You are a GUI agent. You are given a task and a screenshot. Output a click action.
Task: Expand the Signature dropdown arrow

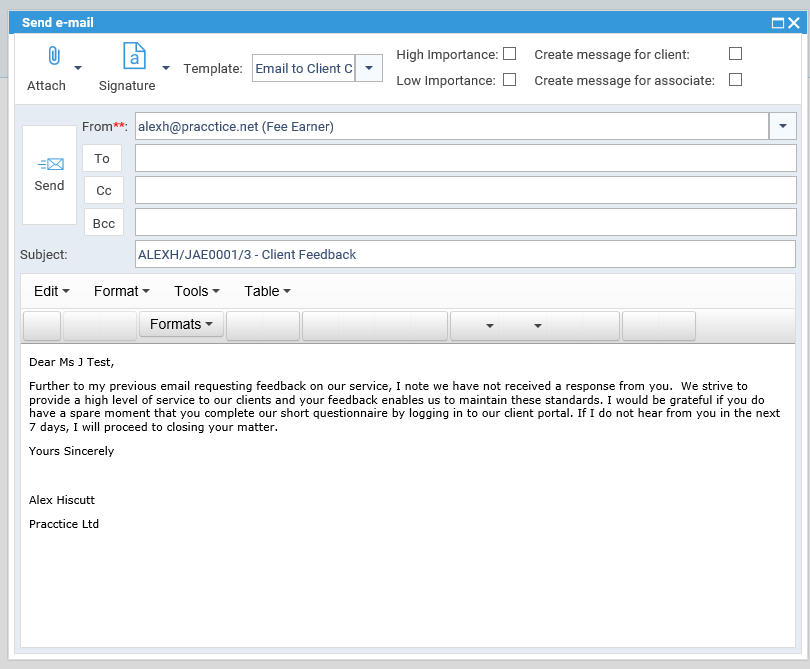pyautogui.click(x=166, y=68)
